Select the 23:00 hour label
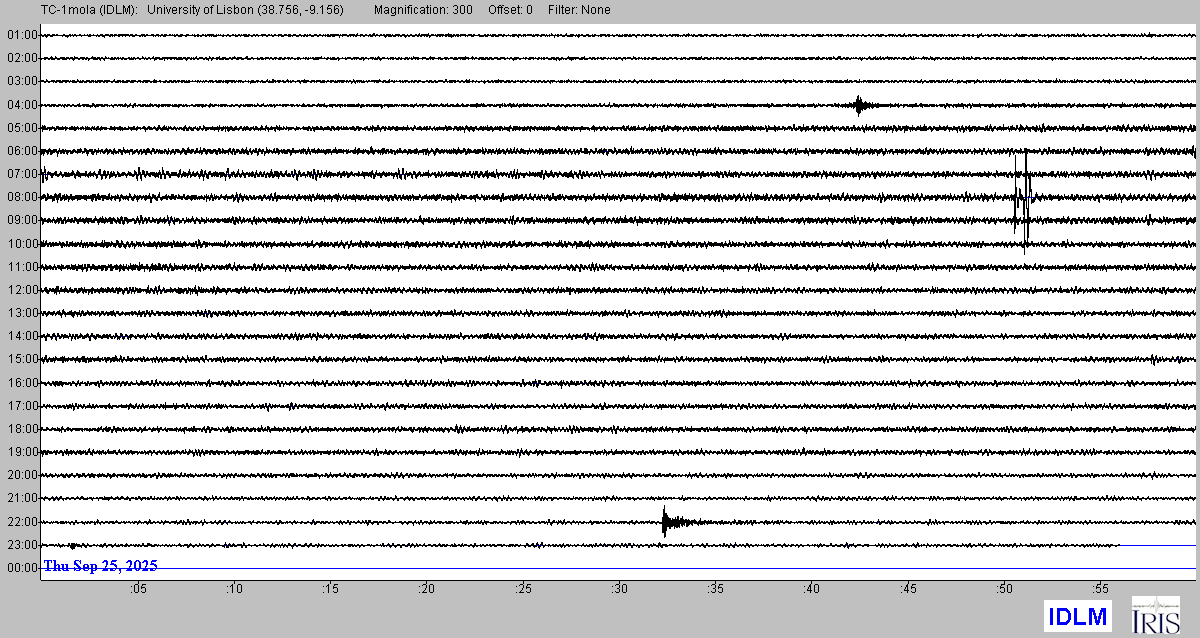 22,545
